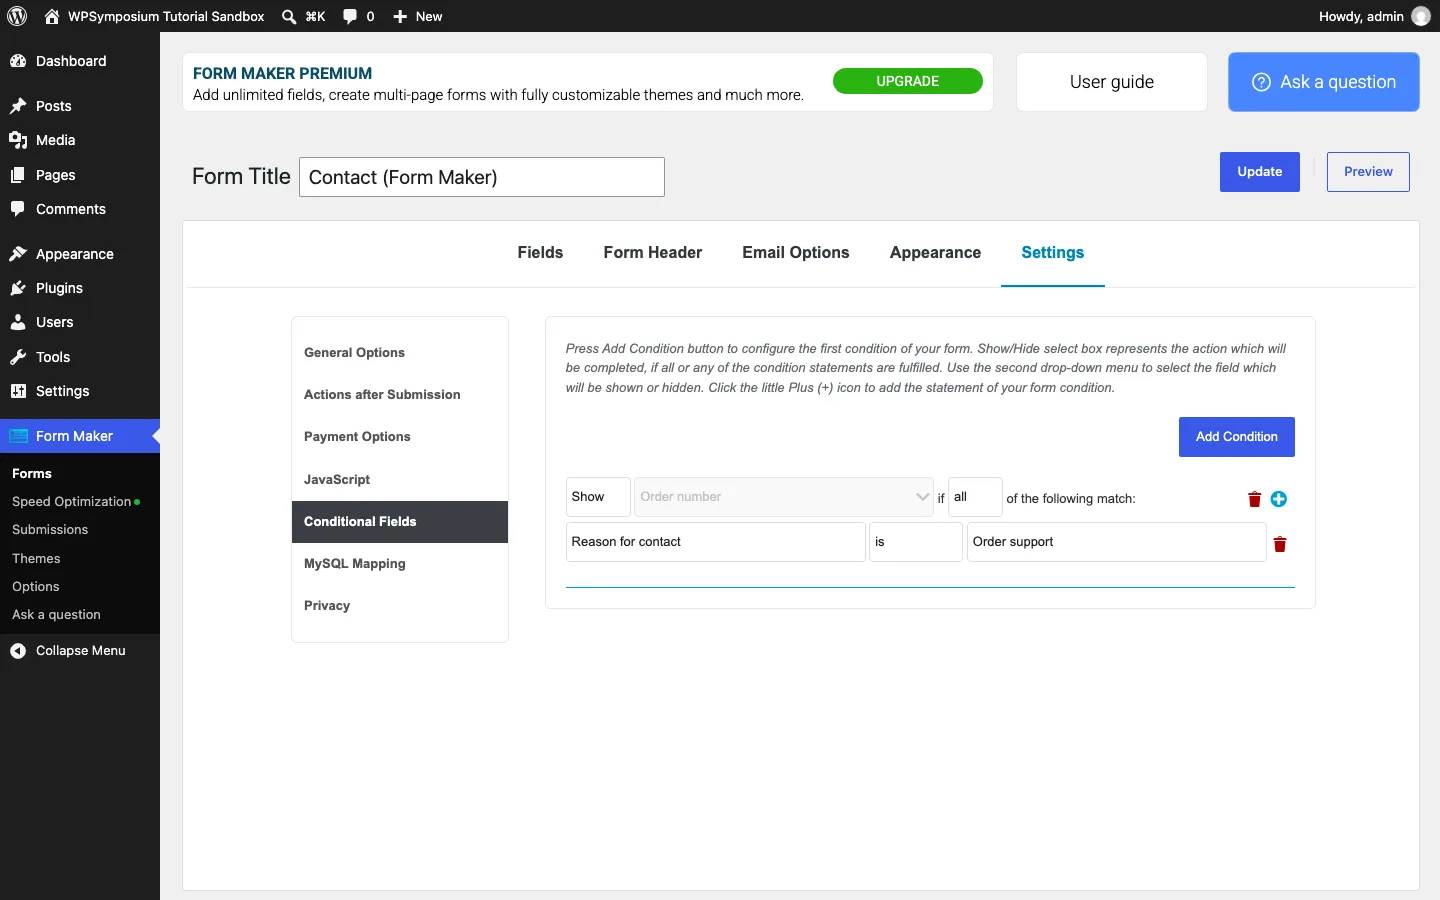
Task: Preview the form
Action: 1368,172
